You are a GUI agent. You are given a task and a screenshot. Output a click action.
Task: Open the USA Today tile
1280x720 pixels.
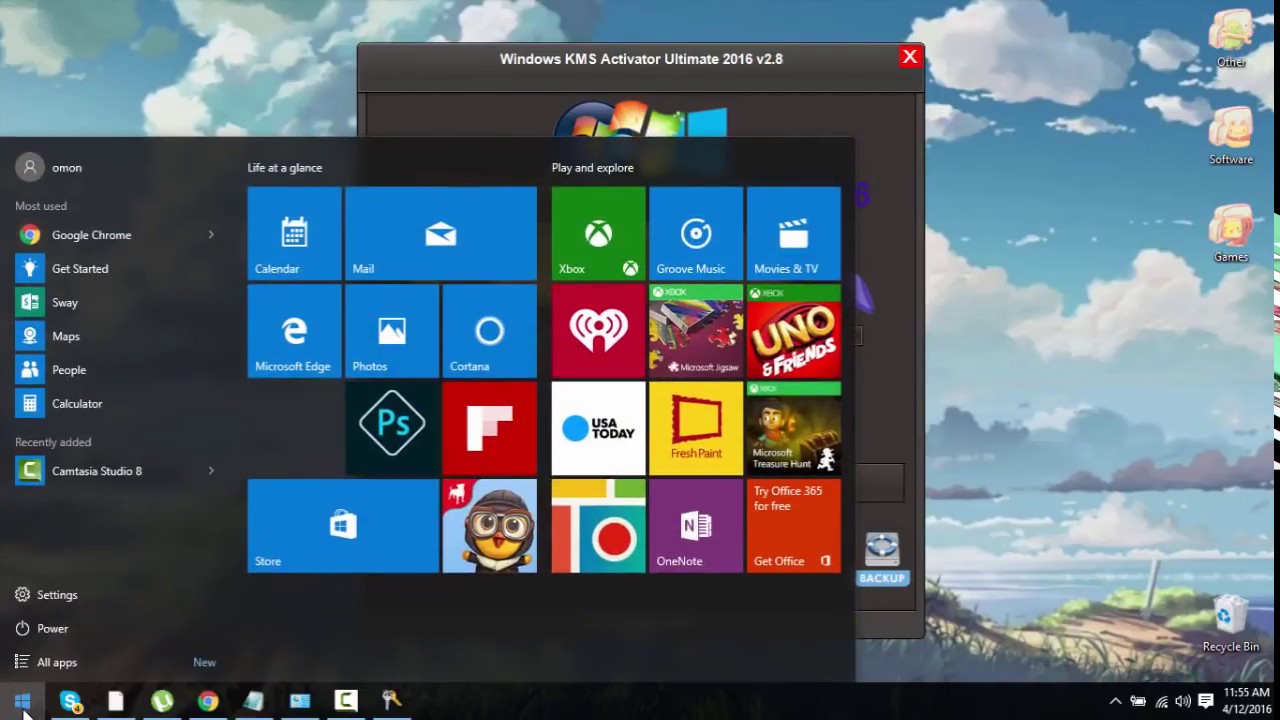click(598, 428)
